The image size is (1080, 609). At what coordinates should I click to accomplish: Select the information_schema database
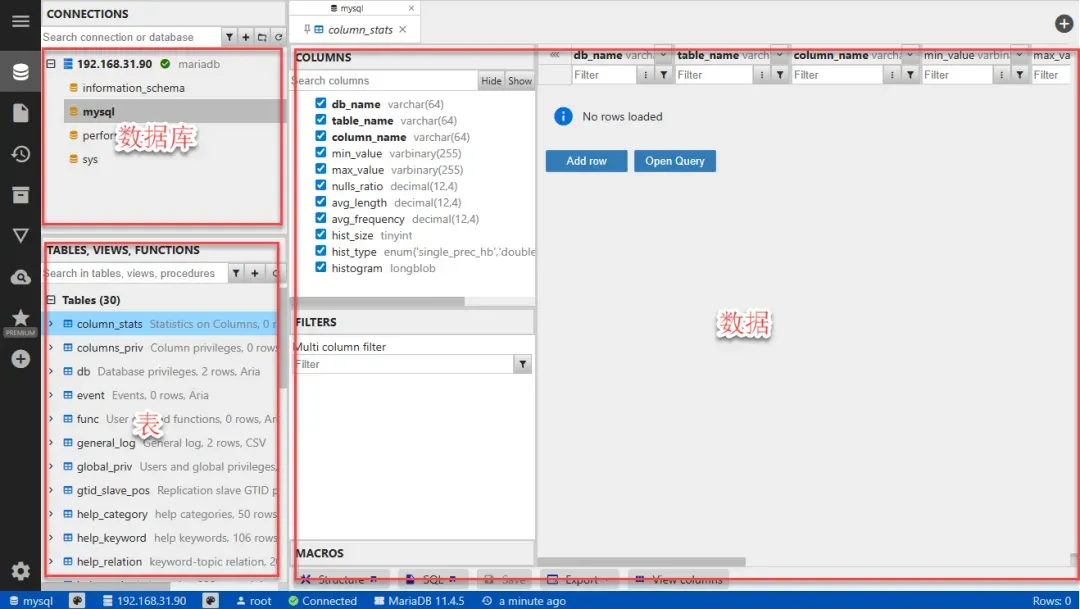coord(134,88)
